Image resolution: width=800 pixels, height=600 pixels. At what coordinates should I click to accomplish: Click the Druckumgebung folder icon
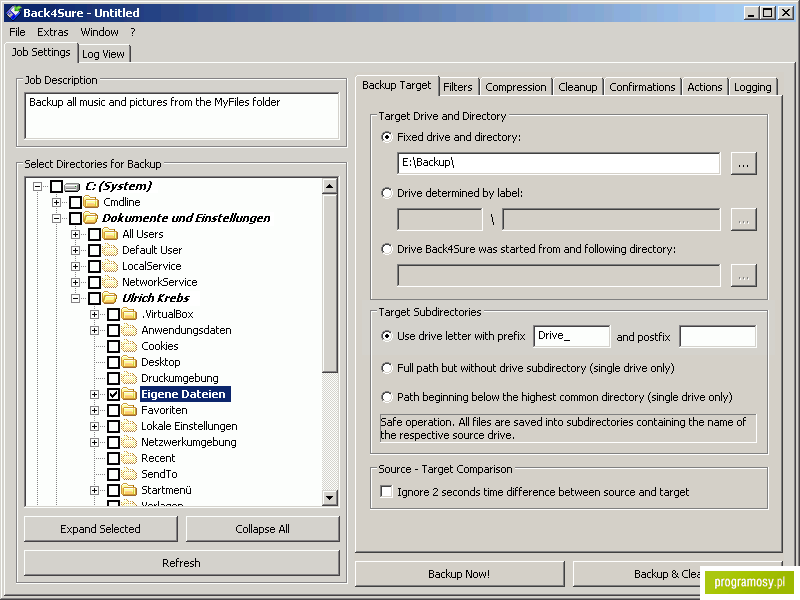(130, 378)
